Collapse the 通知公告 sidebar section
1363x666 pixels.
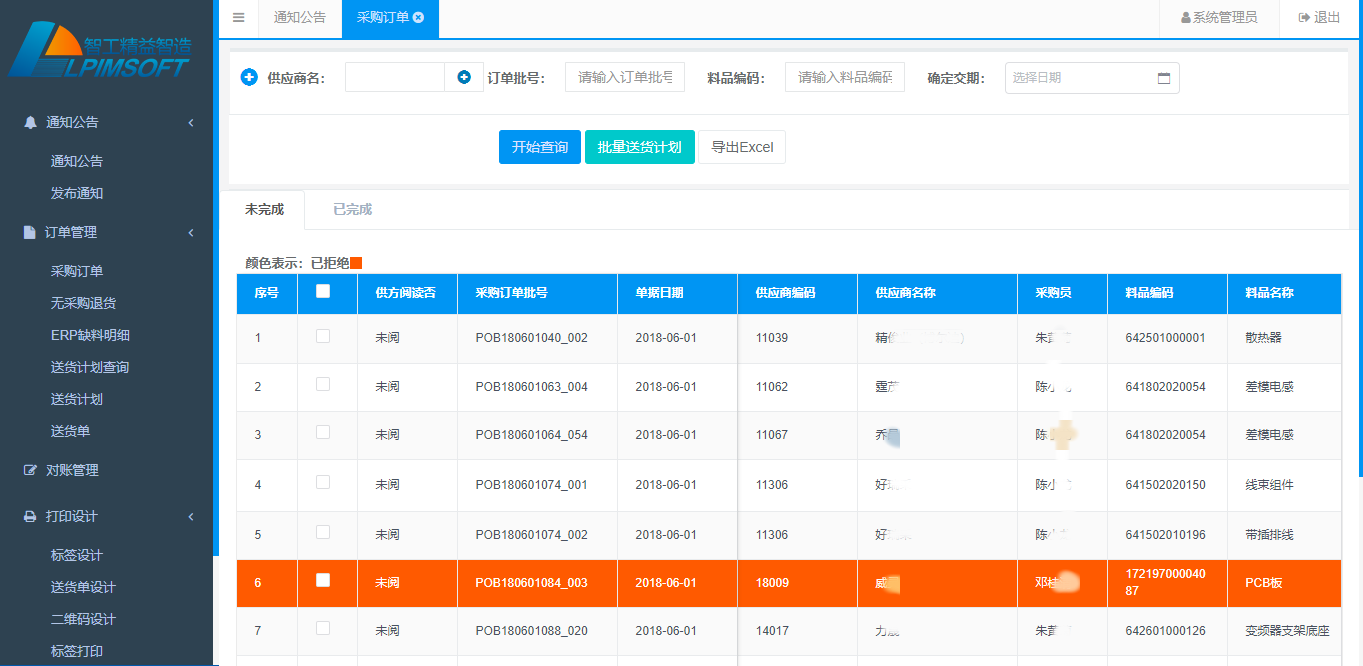pos(190,123)
